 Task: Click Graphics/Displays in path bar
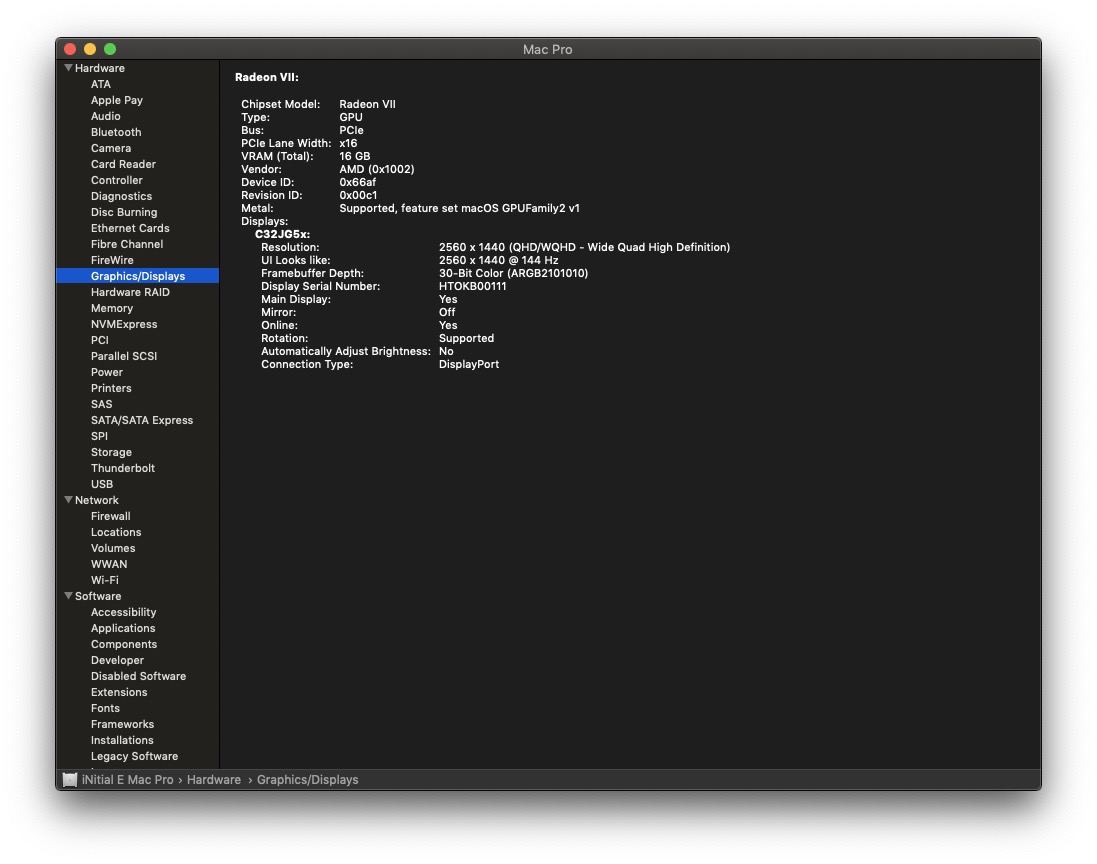click(x=307, y=779)
